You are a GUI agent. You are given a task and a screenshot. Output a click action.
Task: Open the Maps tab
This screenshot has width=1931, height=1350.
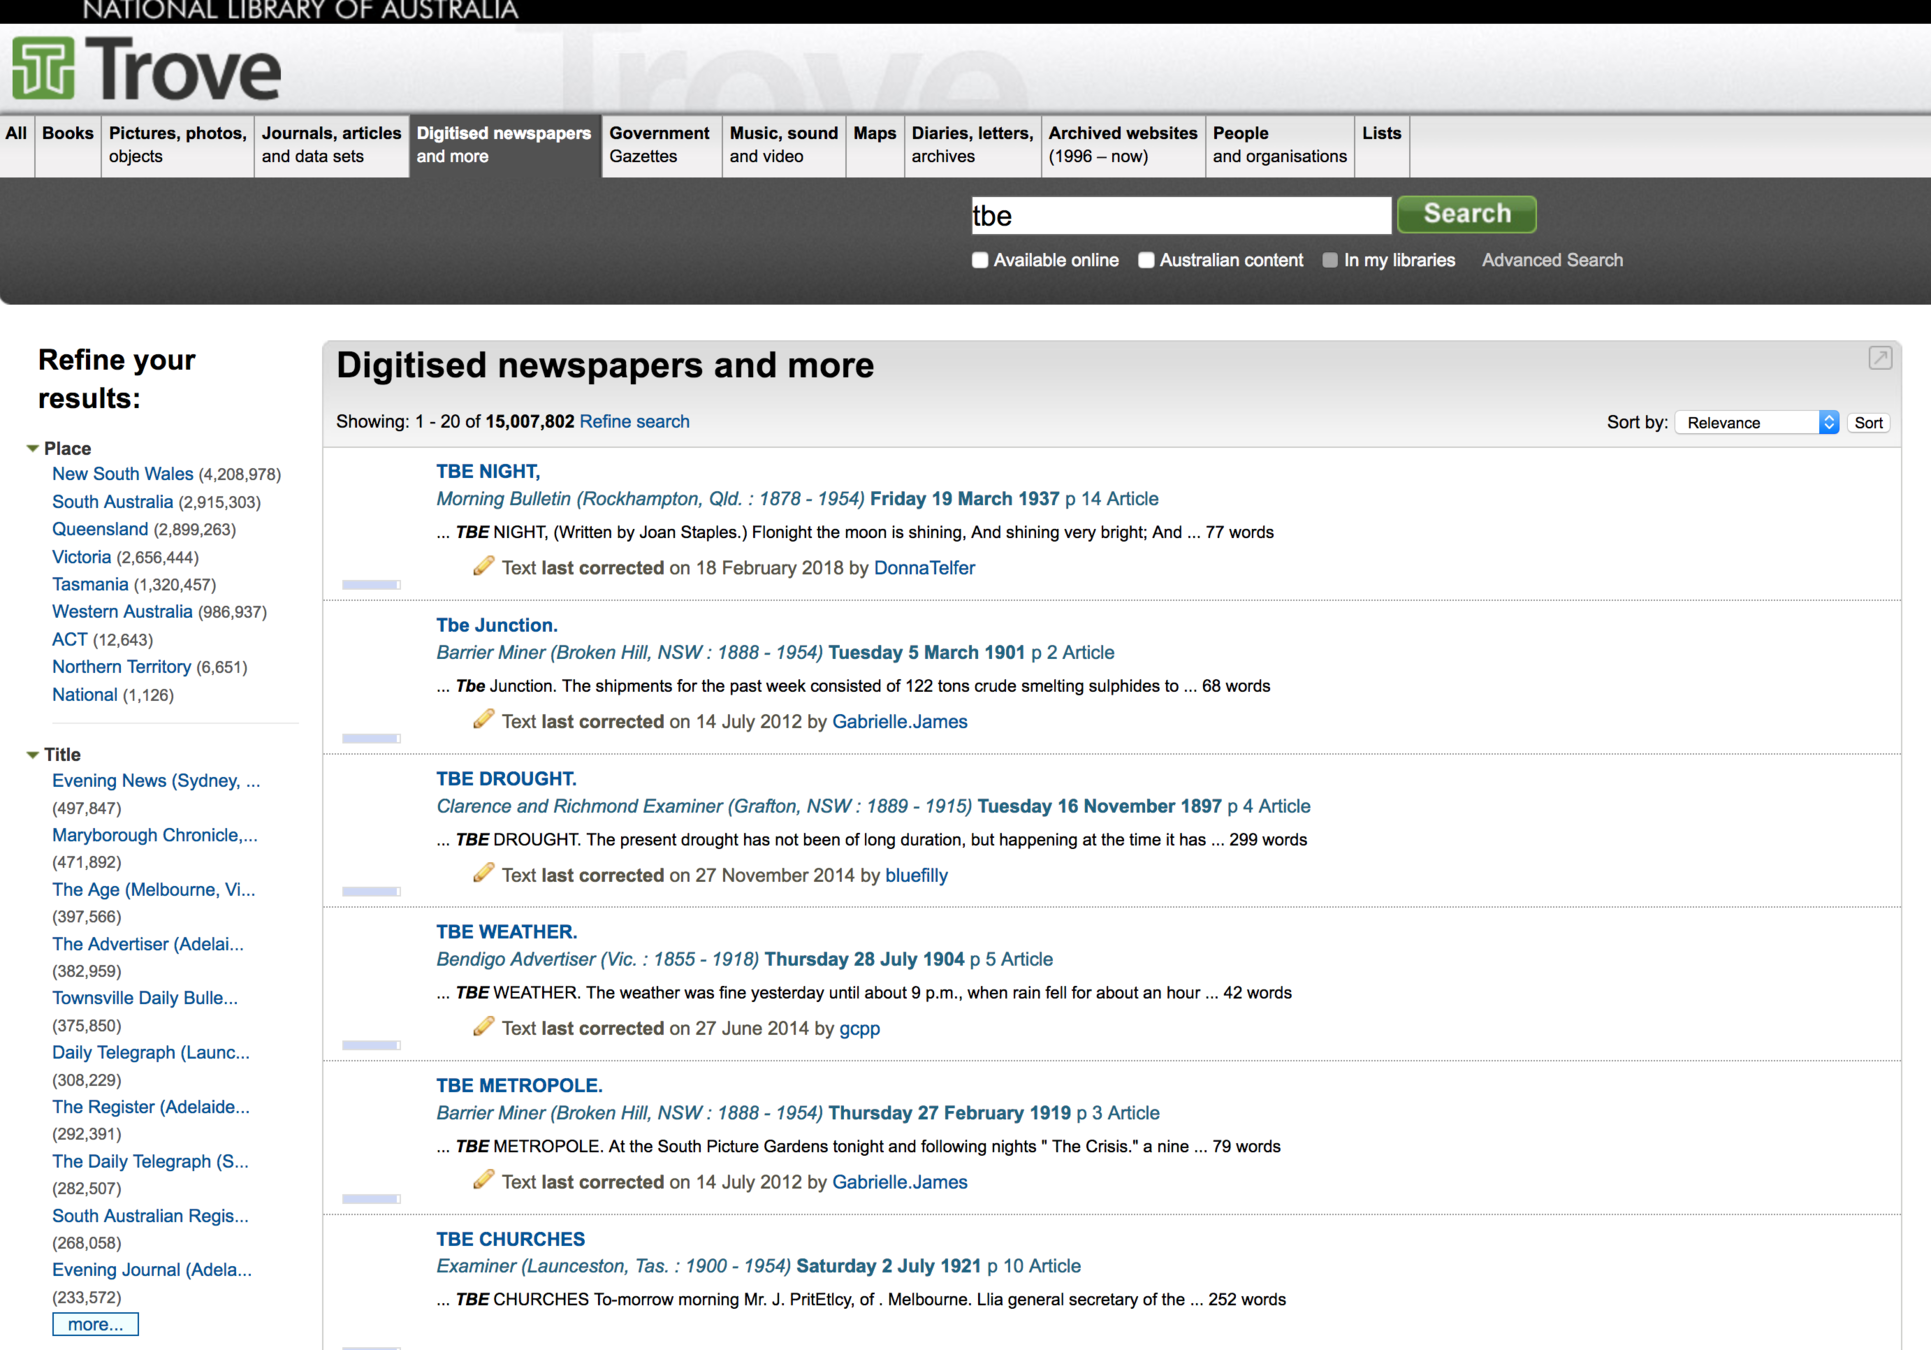pyautogui.click(x=874, y=134)
